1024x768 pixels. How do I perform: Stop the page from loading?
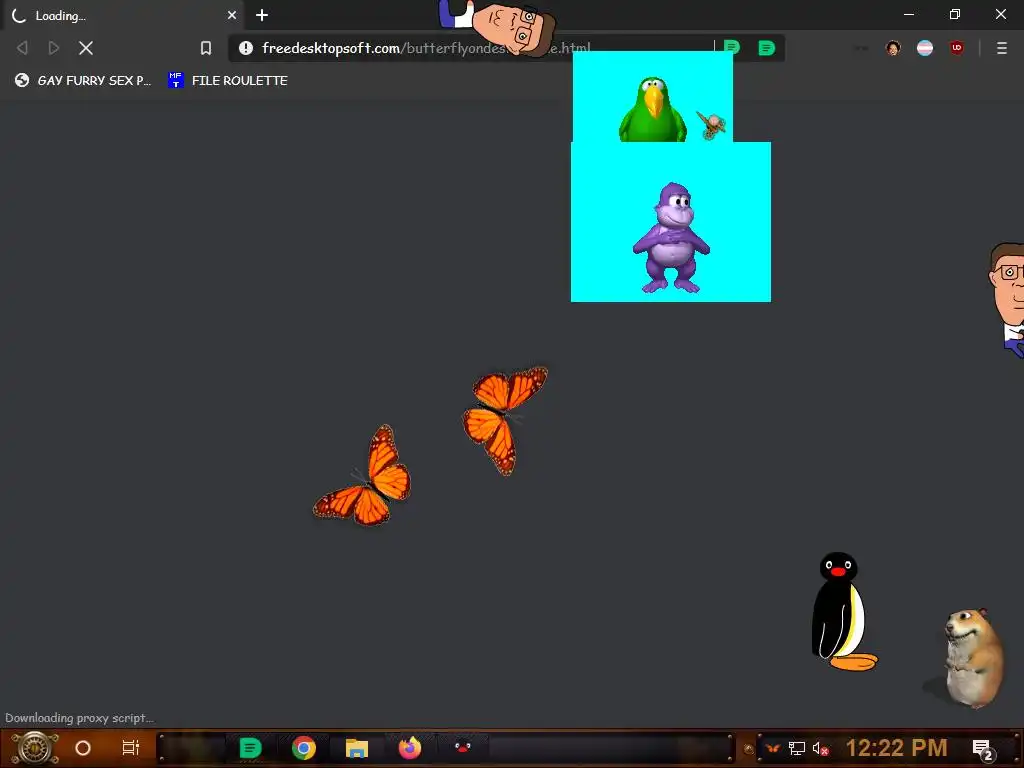[x=86, y=48]
